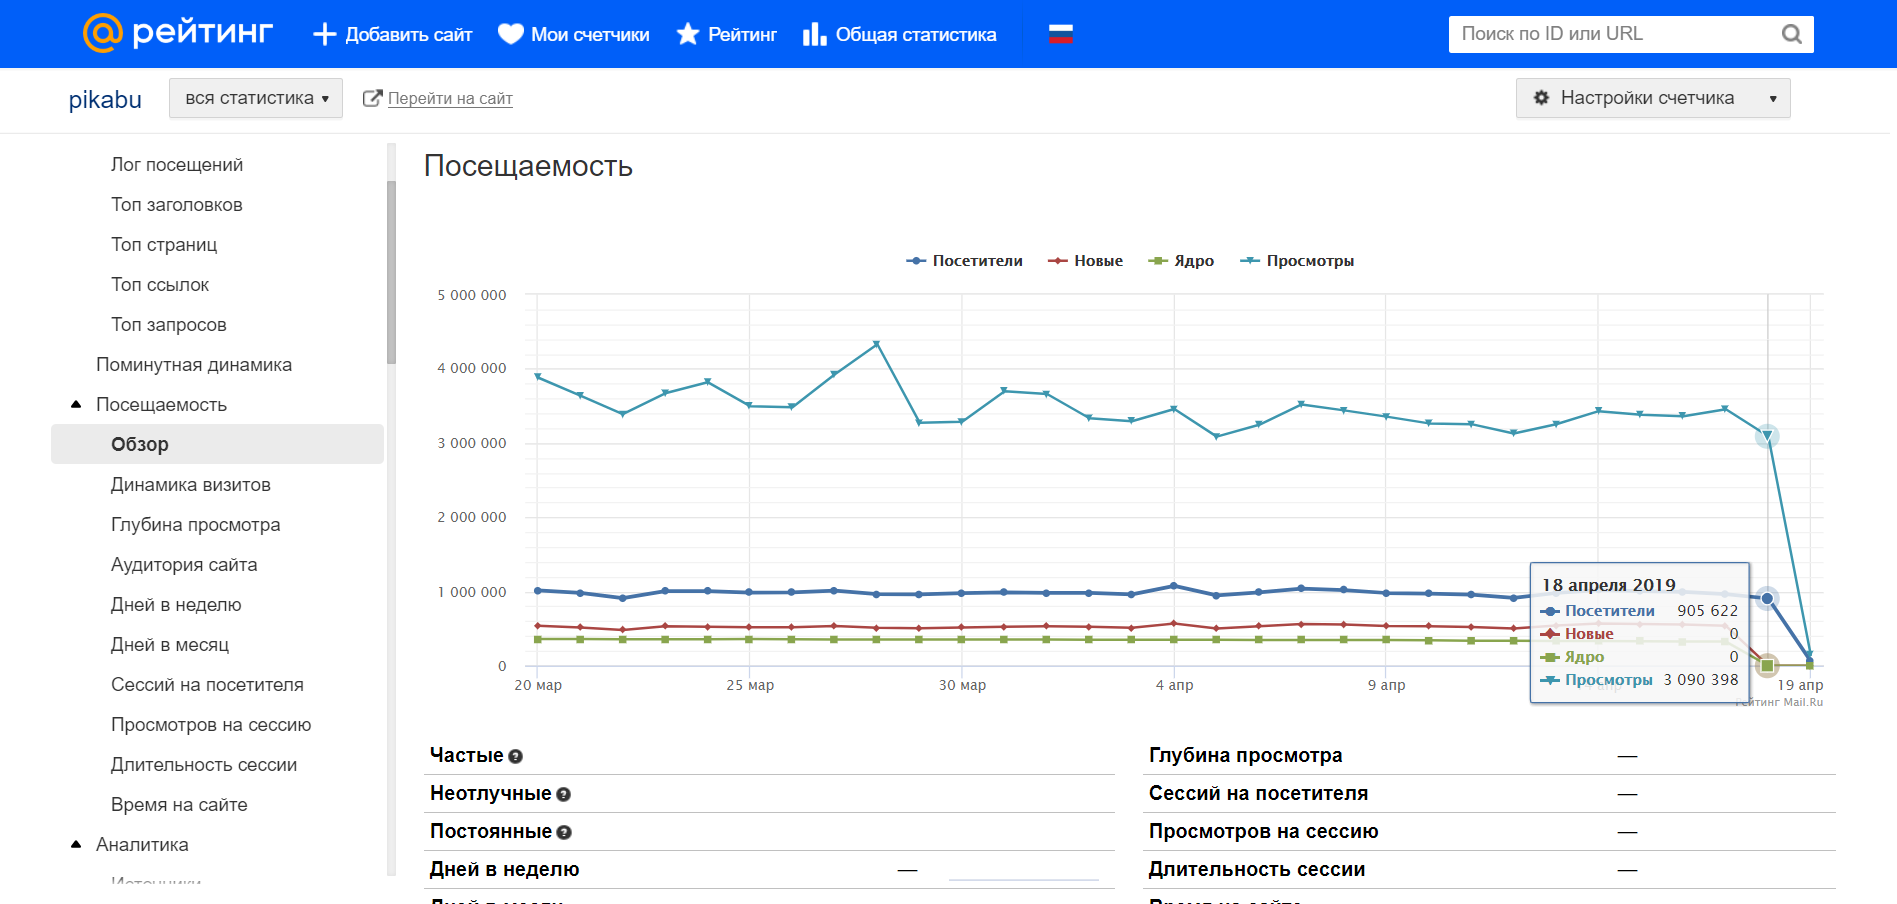1897x904 pixels.
Task: Open Время на сайте in sidebar
Action: pyautogui.click(x=179, y=805)
